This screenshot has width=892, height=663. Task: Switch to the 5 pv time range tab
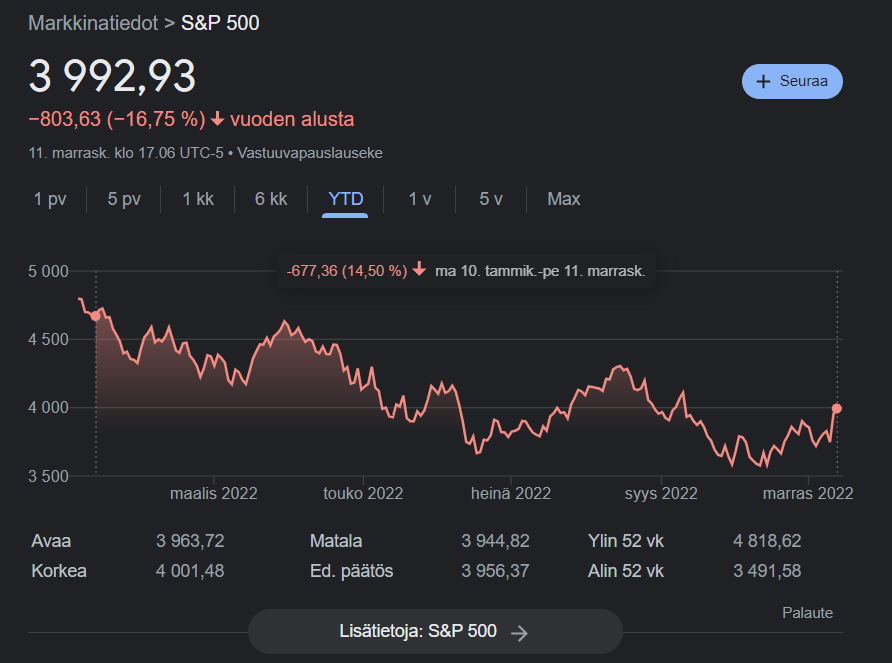(124, 199)
